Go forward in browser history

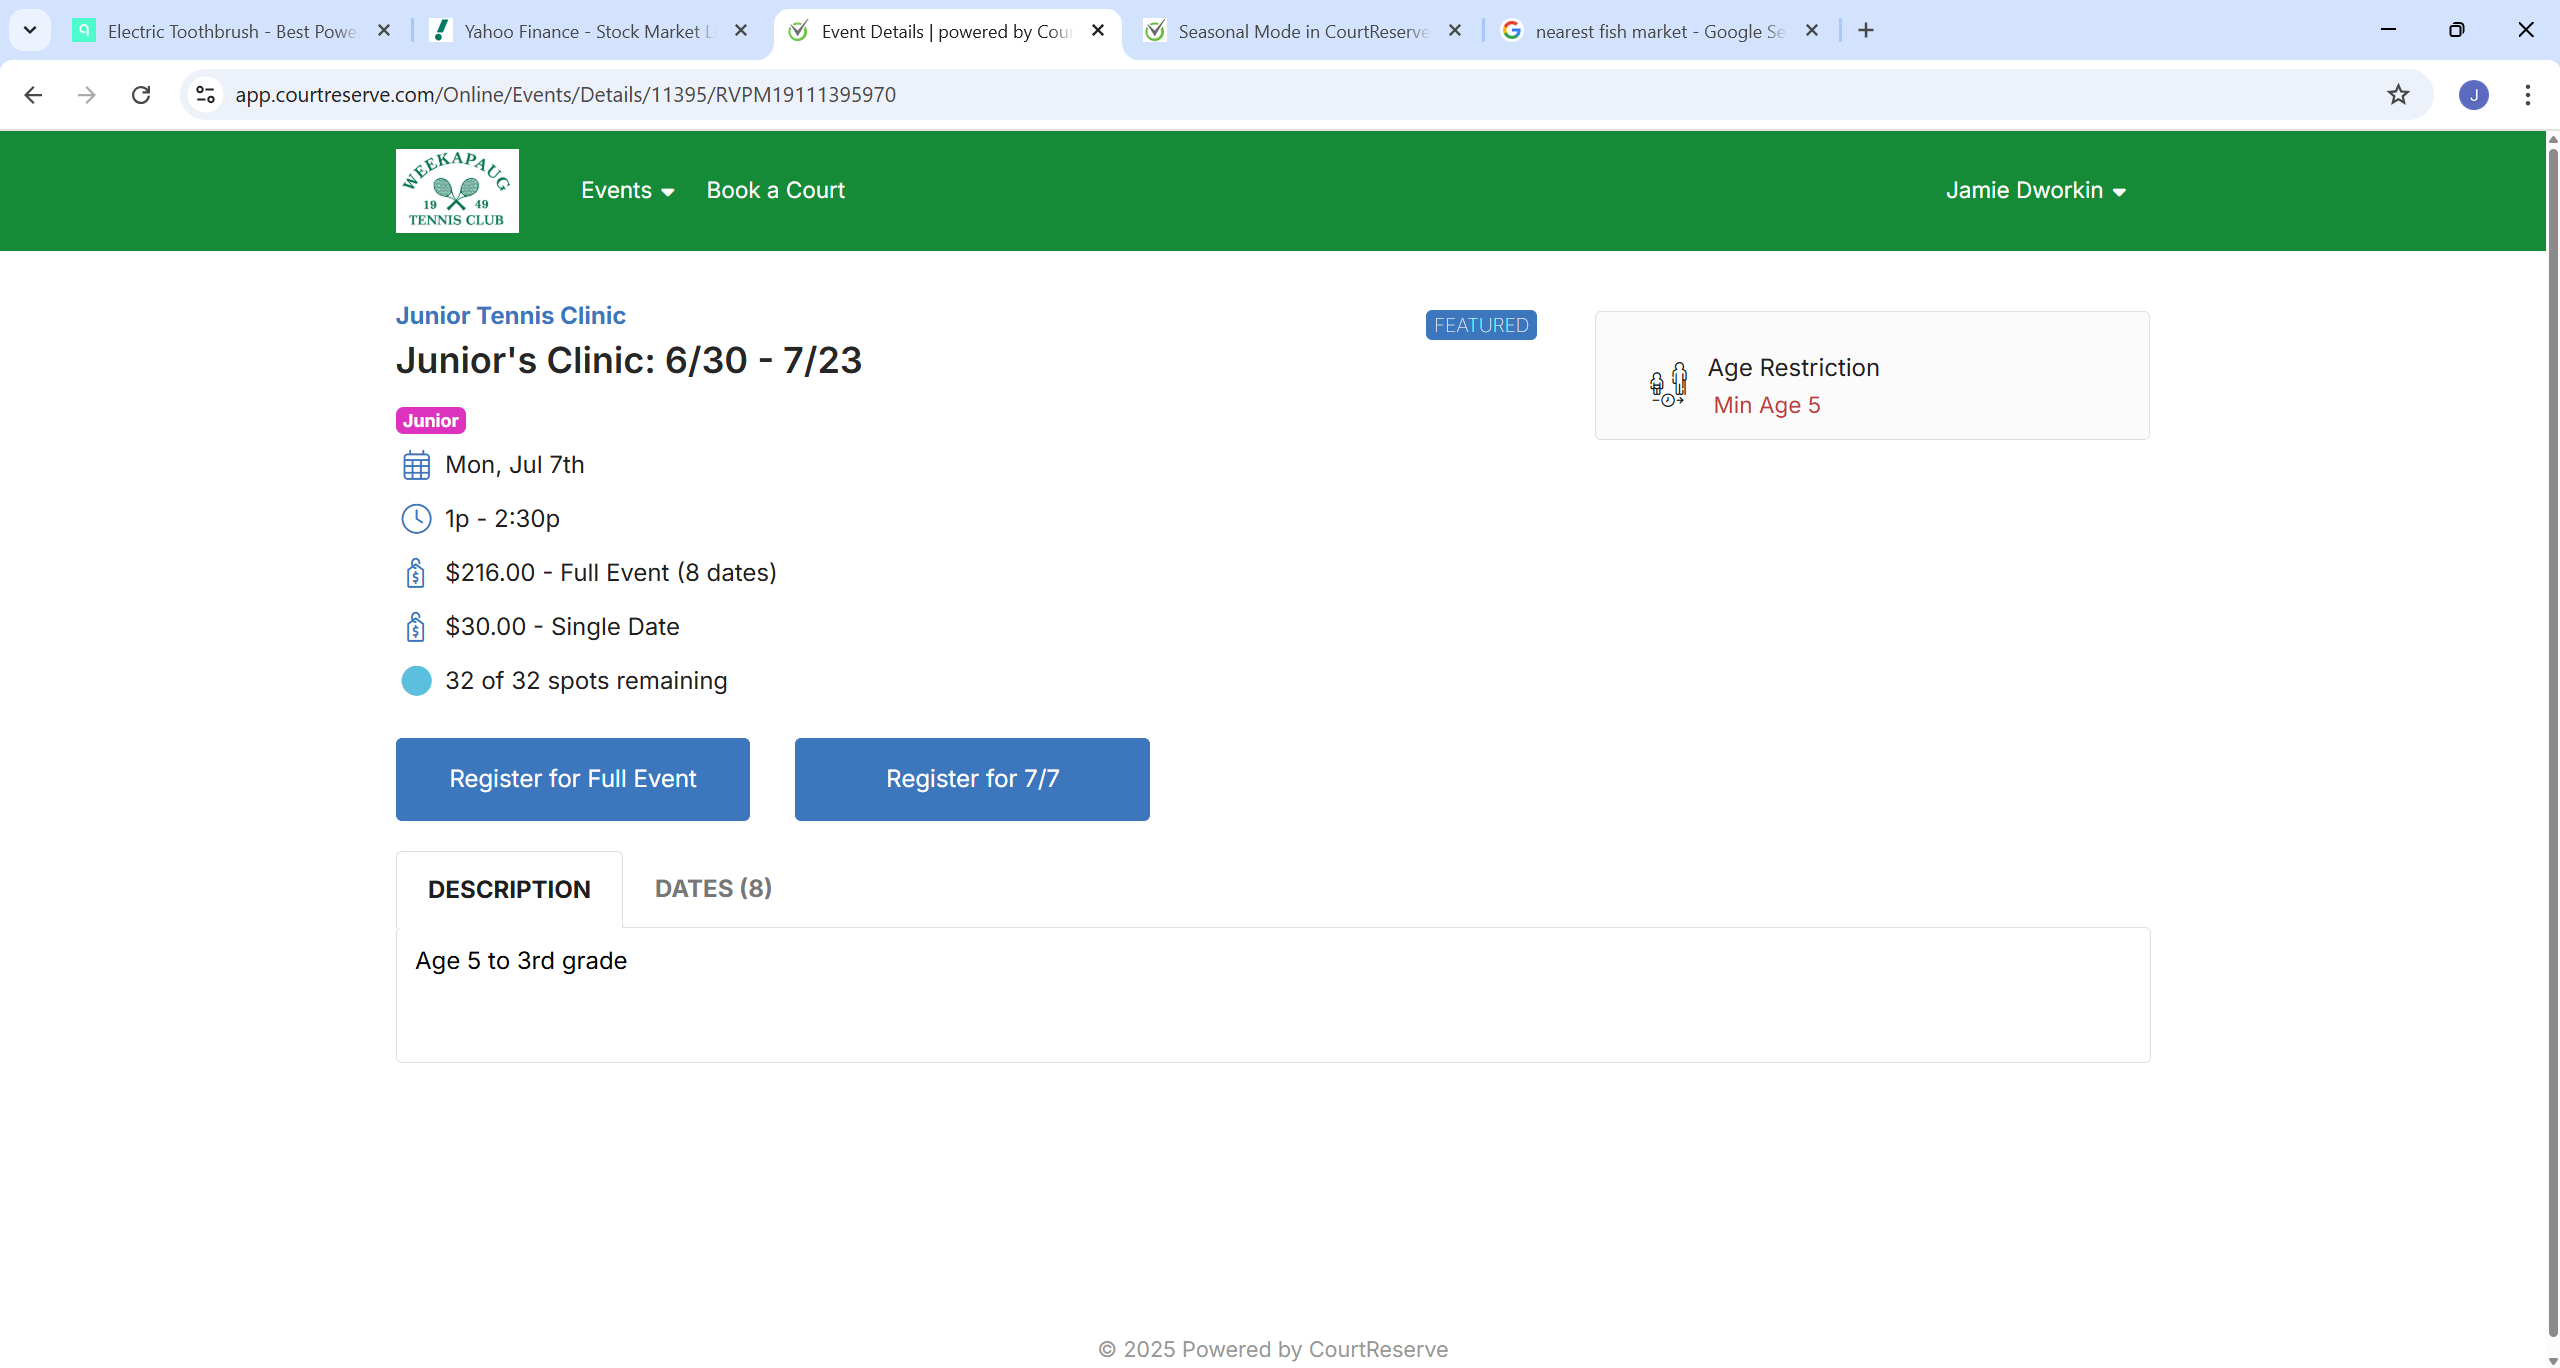pyautogui.click(x=87, y=95)
